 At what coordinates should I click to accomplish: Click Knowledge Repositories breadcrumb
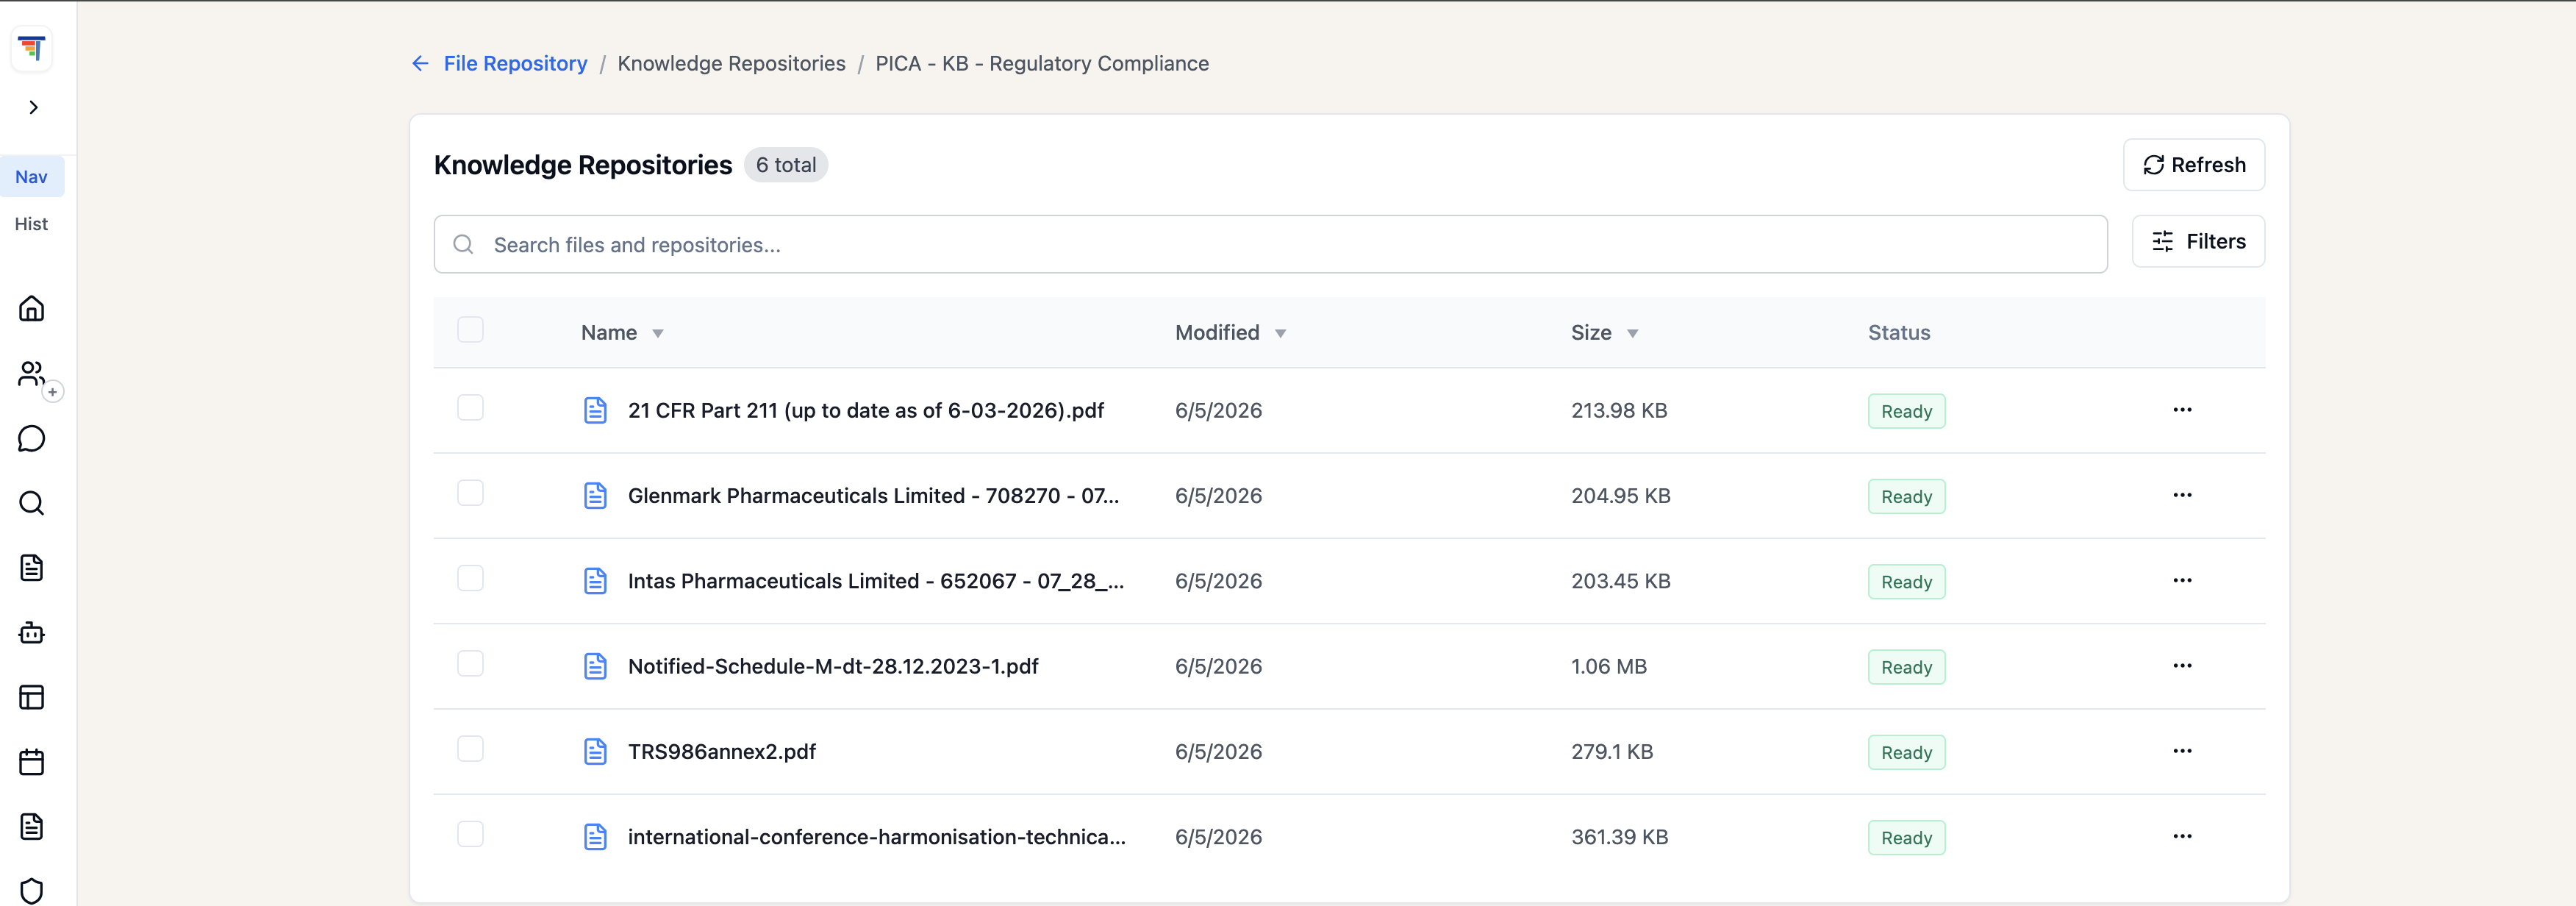pos(731,63)
